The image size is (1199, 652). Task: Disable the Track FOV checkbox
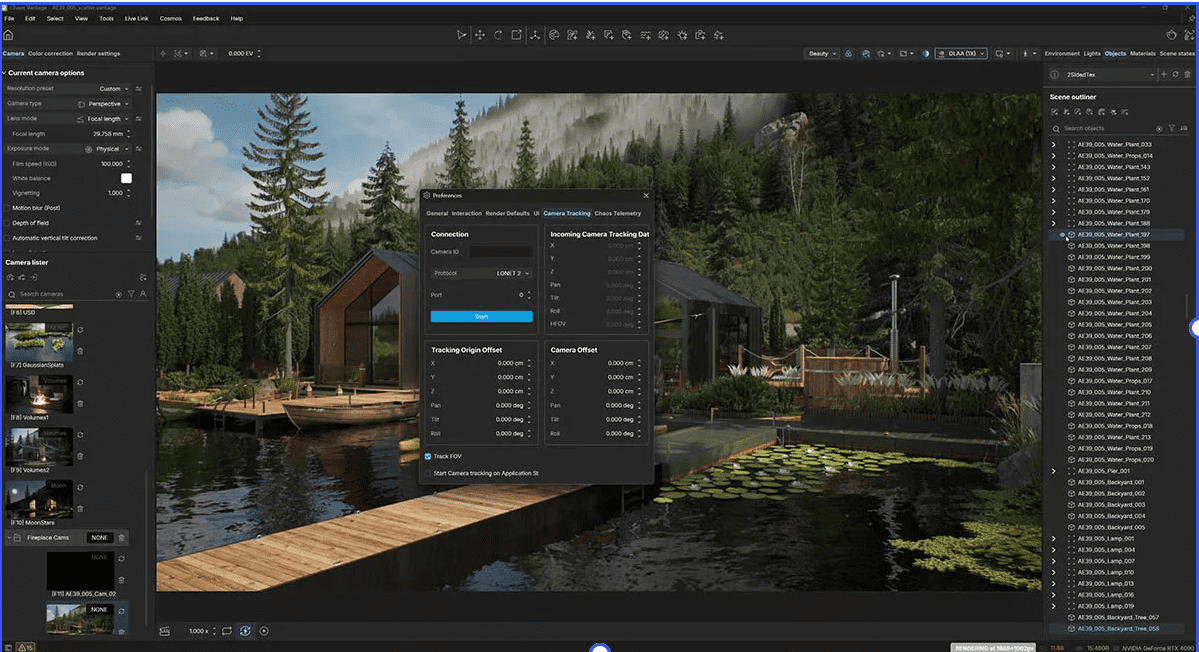click(429, 456)
